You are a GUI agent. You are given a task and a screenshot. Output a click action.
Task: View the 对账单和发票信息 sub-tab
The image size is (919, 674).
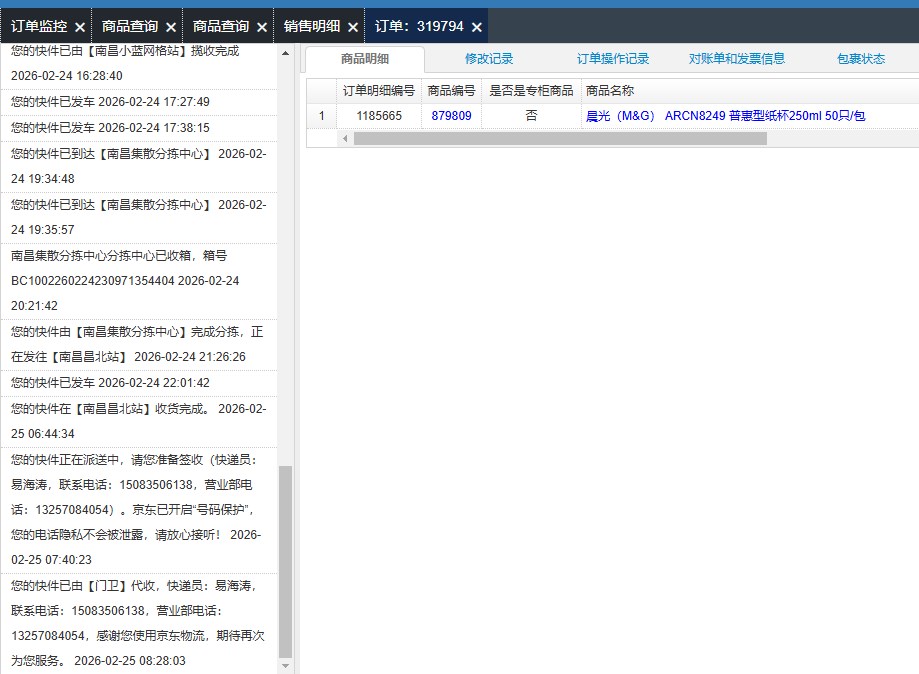point(737,59)
